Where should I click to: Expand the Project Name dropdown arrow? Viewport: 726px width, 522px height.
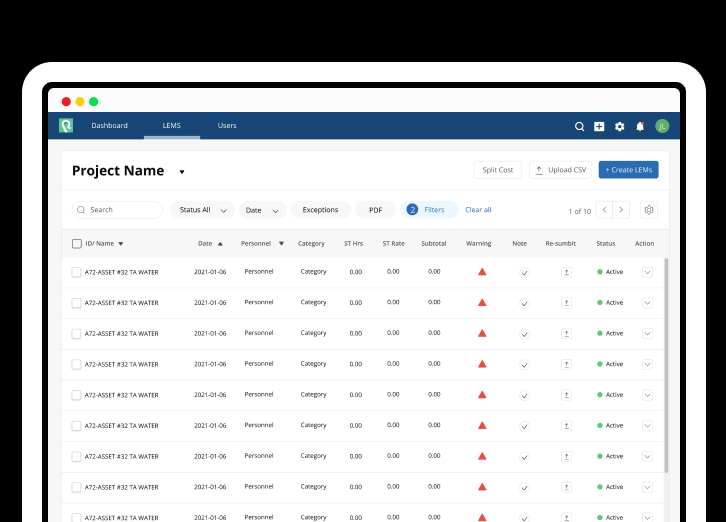(182, 172)
